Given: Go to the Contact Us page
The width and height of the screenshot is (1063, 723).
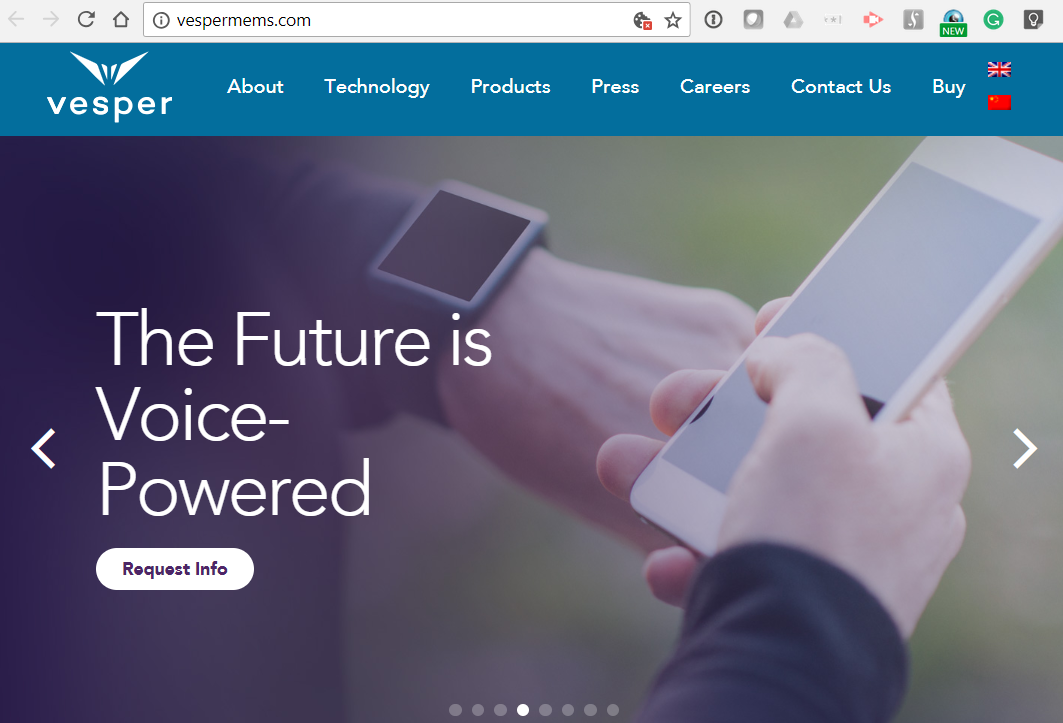Looking at the screenshot, I should click(841, 87).
